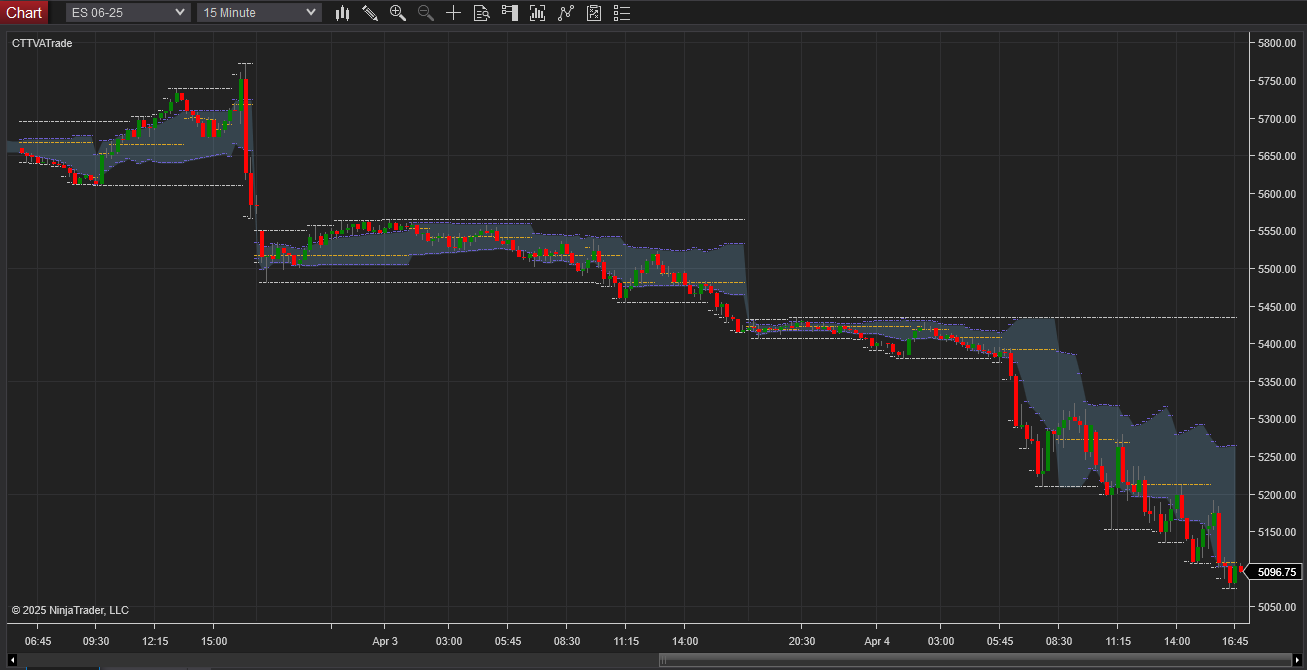
Task: Open the data series bars icon
Action: click(x=538, y=13)
